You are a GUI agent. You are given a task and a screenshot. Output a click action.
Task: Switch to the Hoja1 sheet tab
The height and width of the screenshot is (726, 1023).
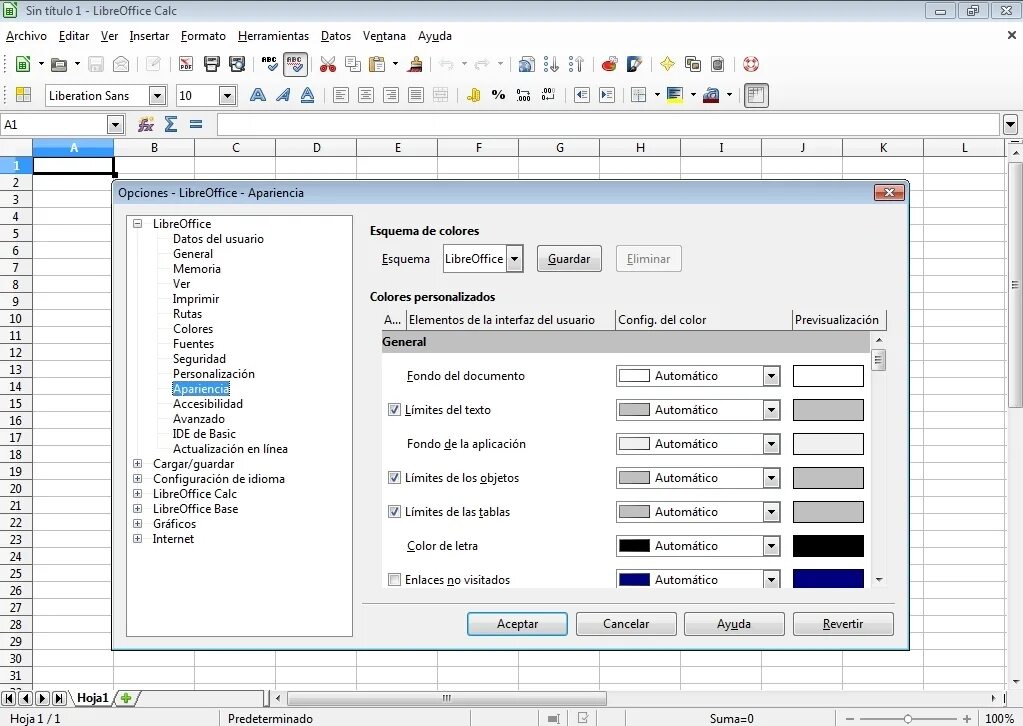[x=93, y=698]
